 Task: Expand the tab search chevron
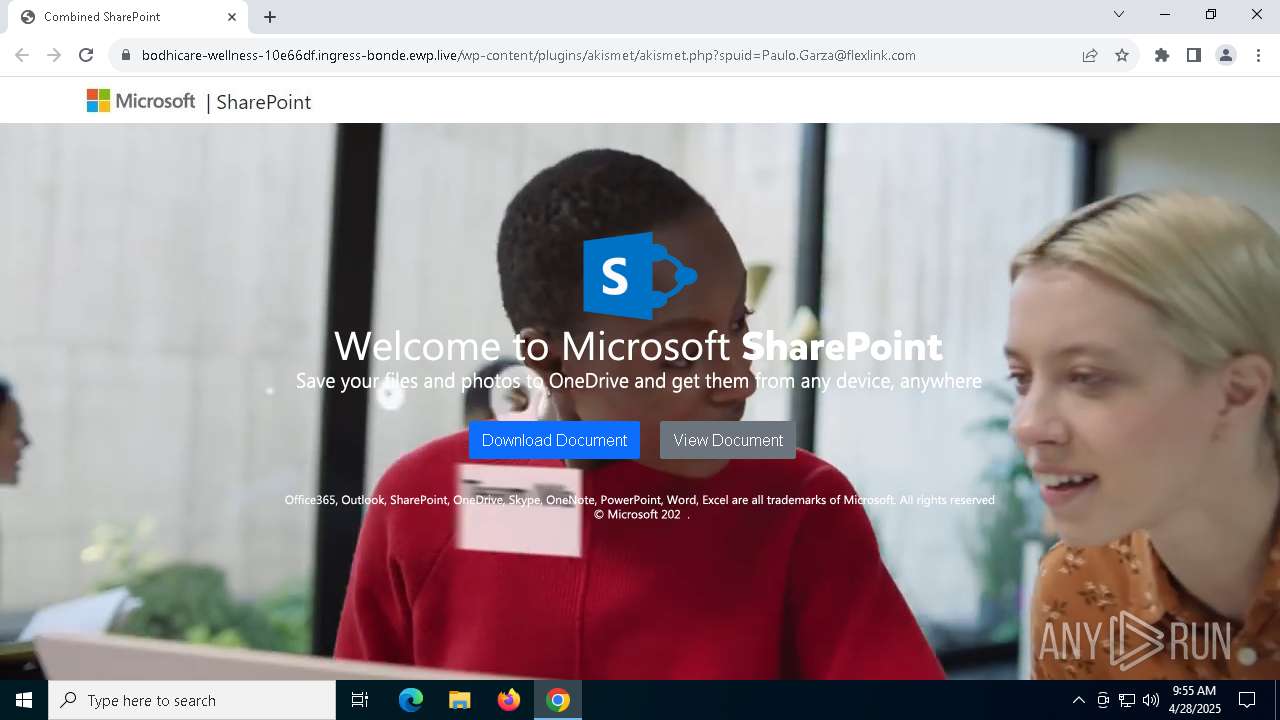(1119, 15)
